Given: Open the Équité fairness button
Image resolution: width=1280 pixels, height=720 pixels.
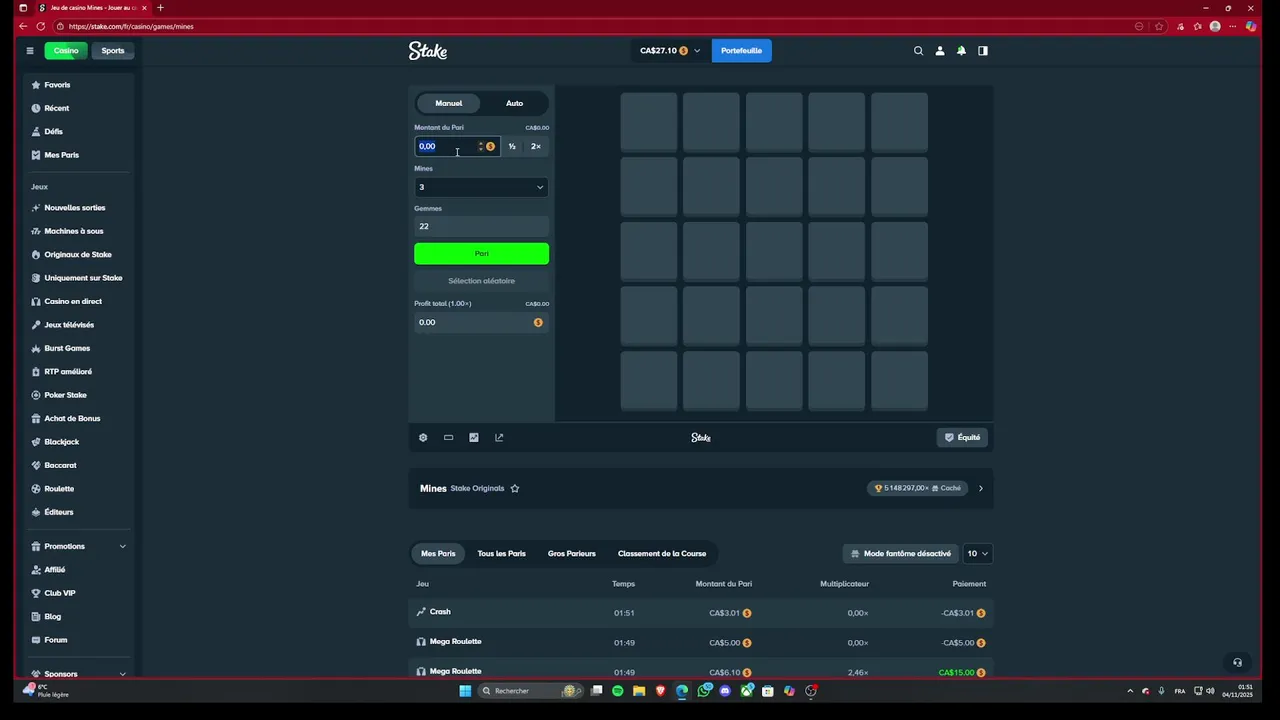Looking at the screenshot, I should [963, 437].
